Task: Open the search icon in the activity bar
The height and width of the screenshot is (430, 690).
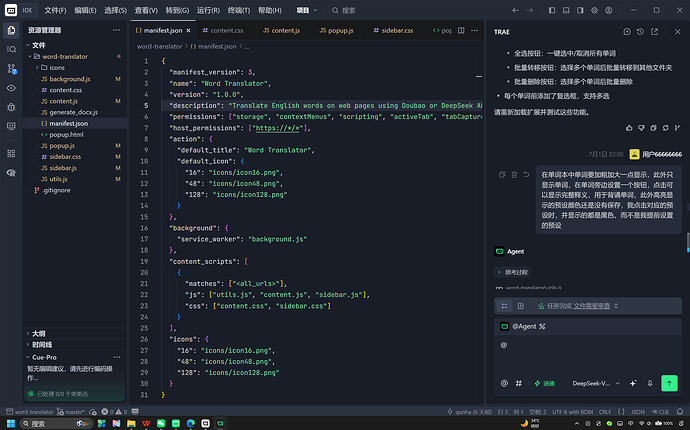Action: click(x=11, y=49)
